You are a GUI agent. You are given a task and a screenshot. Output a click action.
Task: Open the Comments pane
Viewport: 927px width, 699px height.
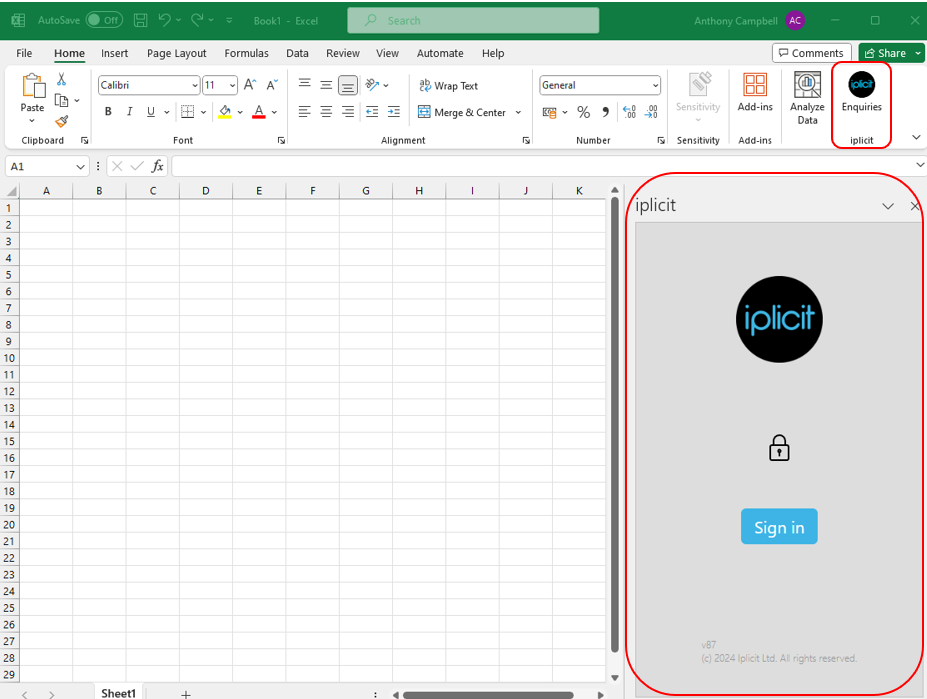point(811,53)
